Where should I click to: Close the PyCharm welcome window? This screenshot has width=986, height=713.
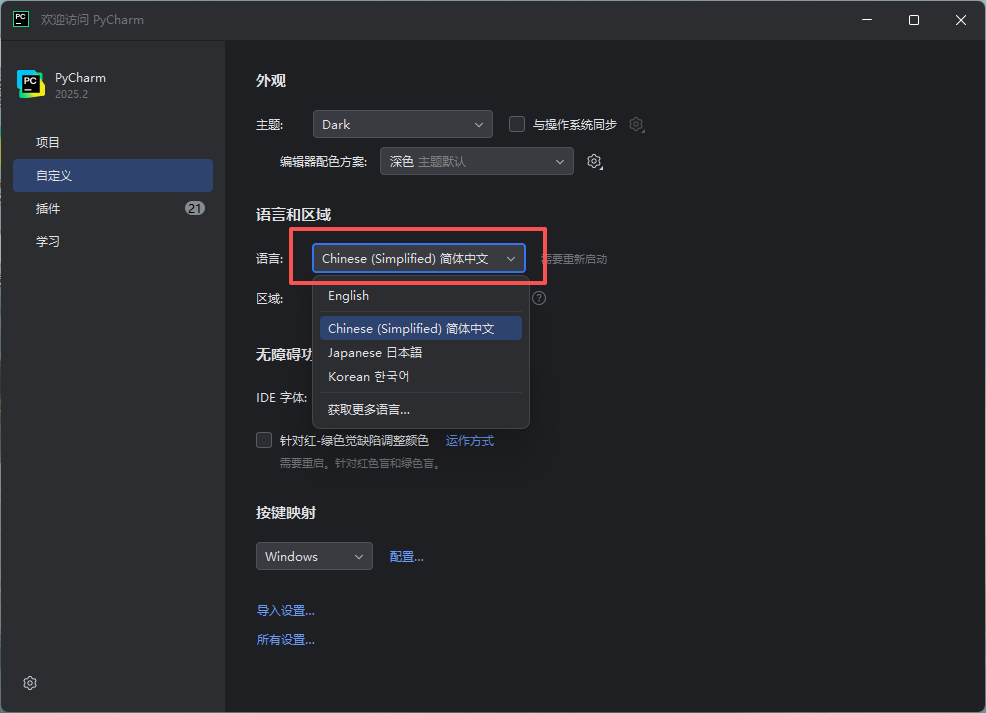(x=961, y=20)
